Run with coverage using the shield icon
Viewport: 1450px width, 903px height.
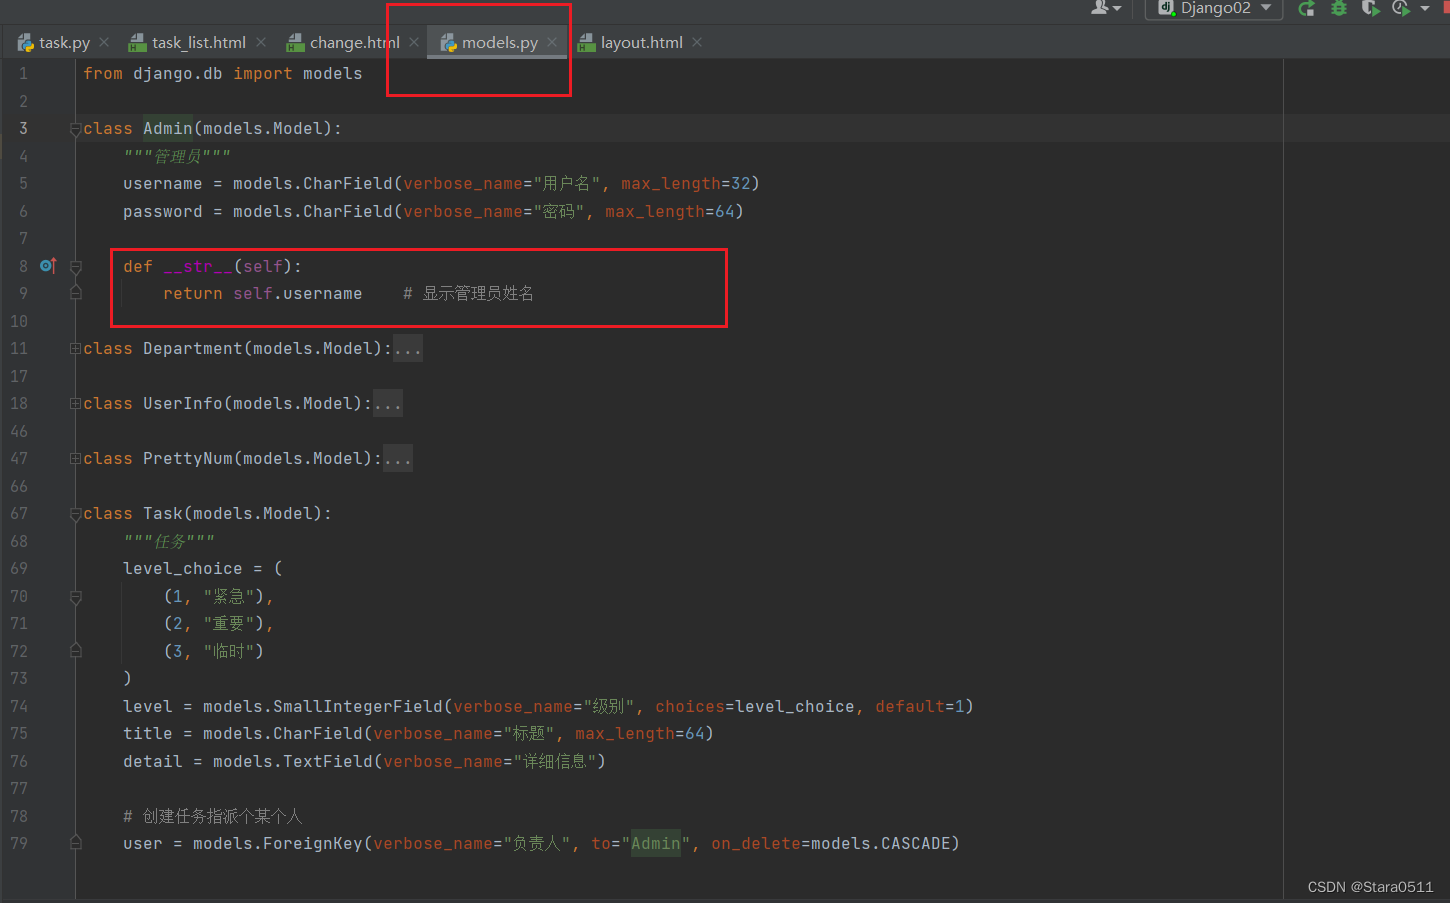pyautogui.click(x=1370, y=8)
